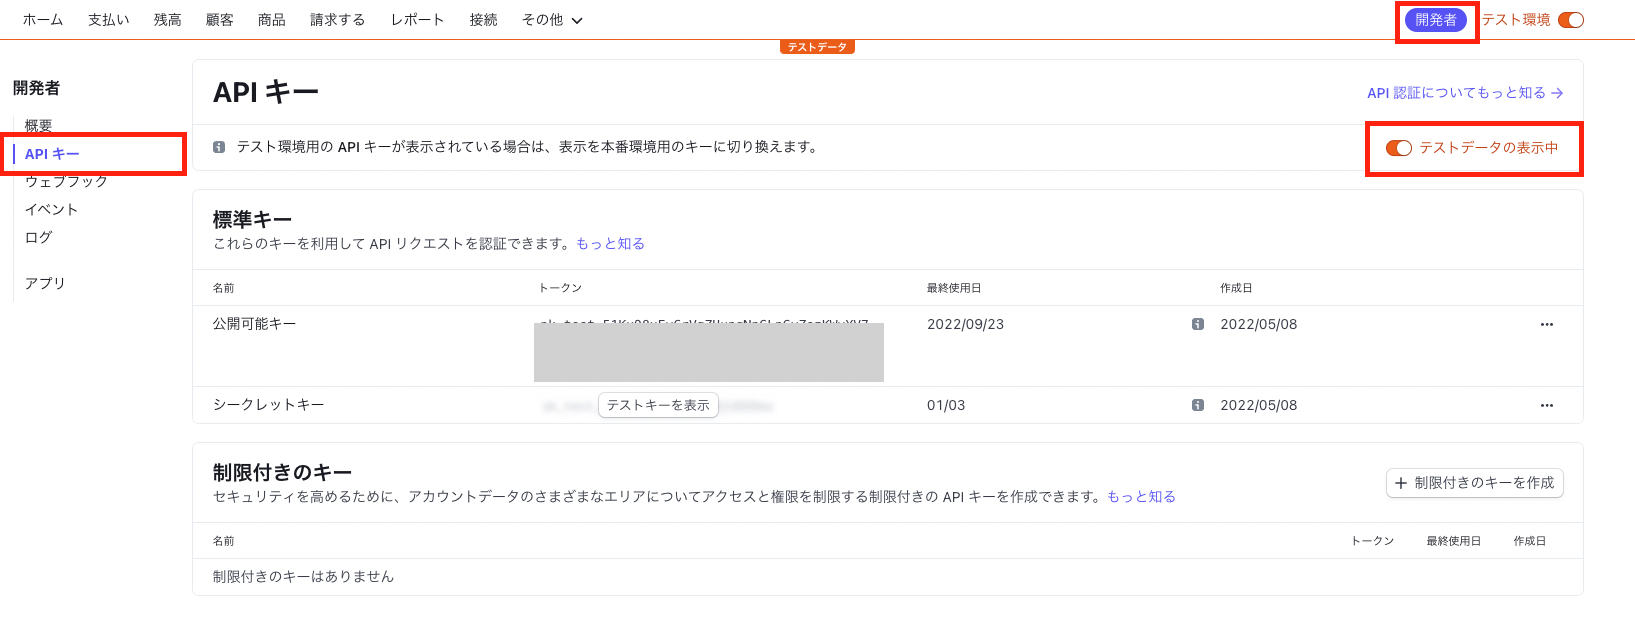Open three-dot menu for シークレットキー row
Viewport: 1635px width, 630px height.
click(1546, 405)
